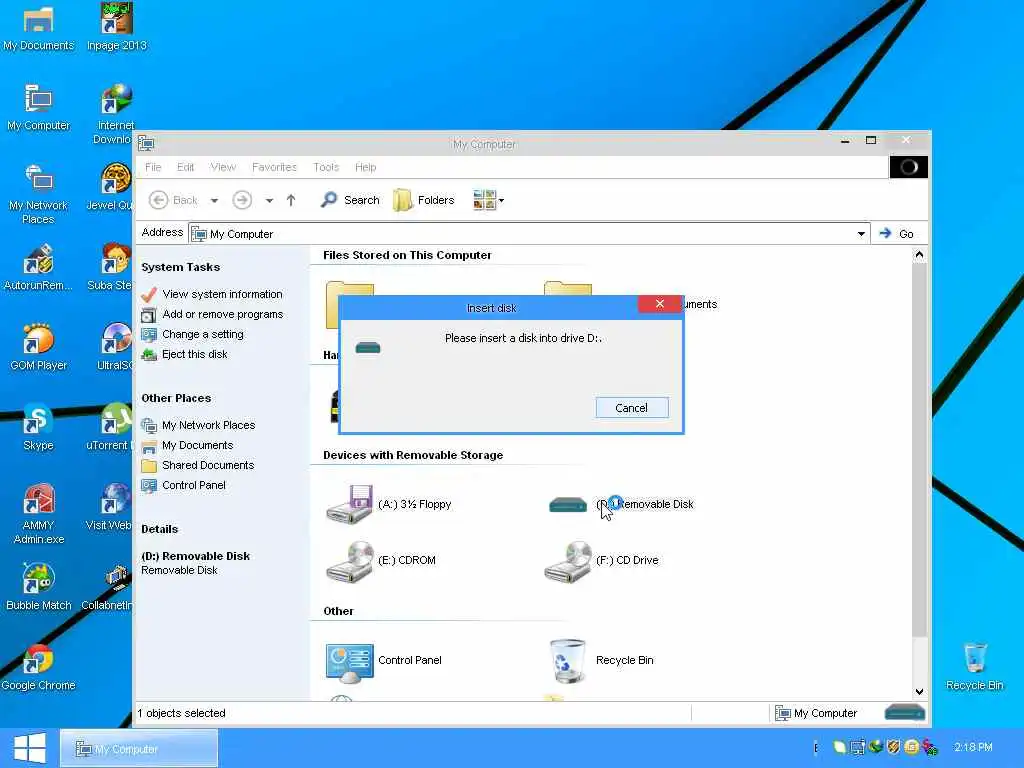Open the Help menu
This screenshot has height=768, width=1024.
pos(366,167)
